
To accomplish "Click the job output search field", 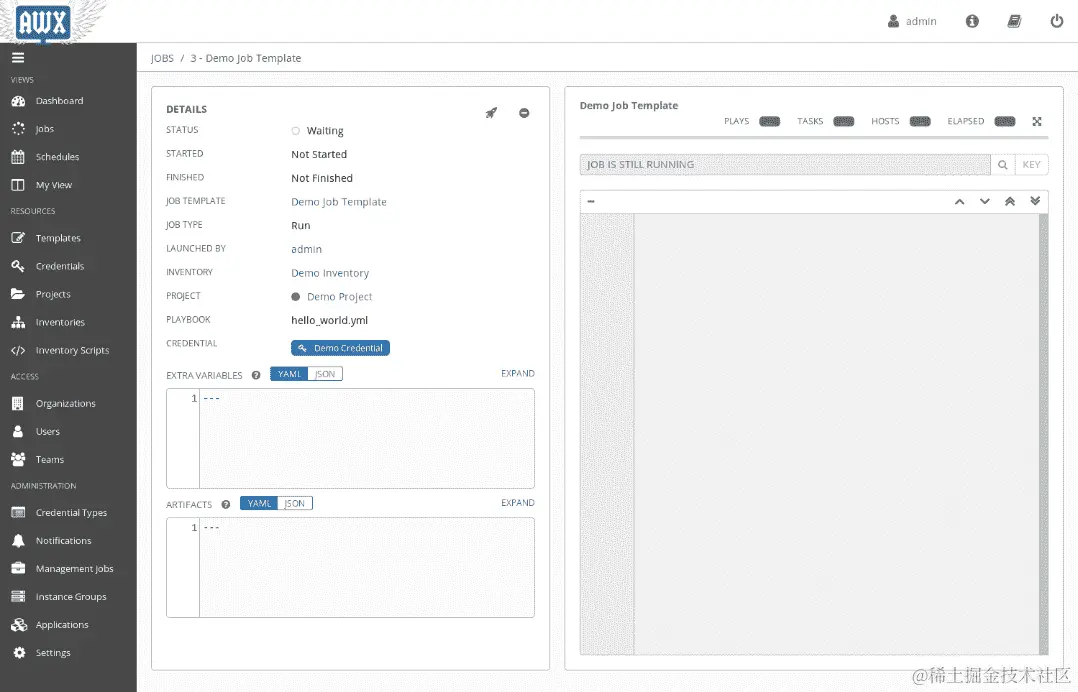I will pyautogui.click(x=784, y=165).
